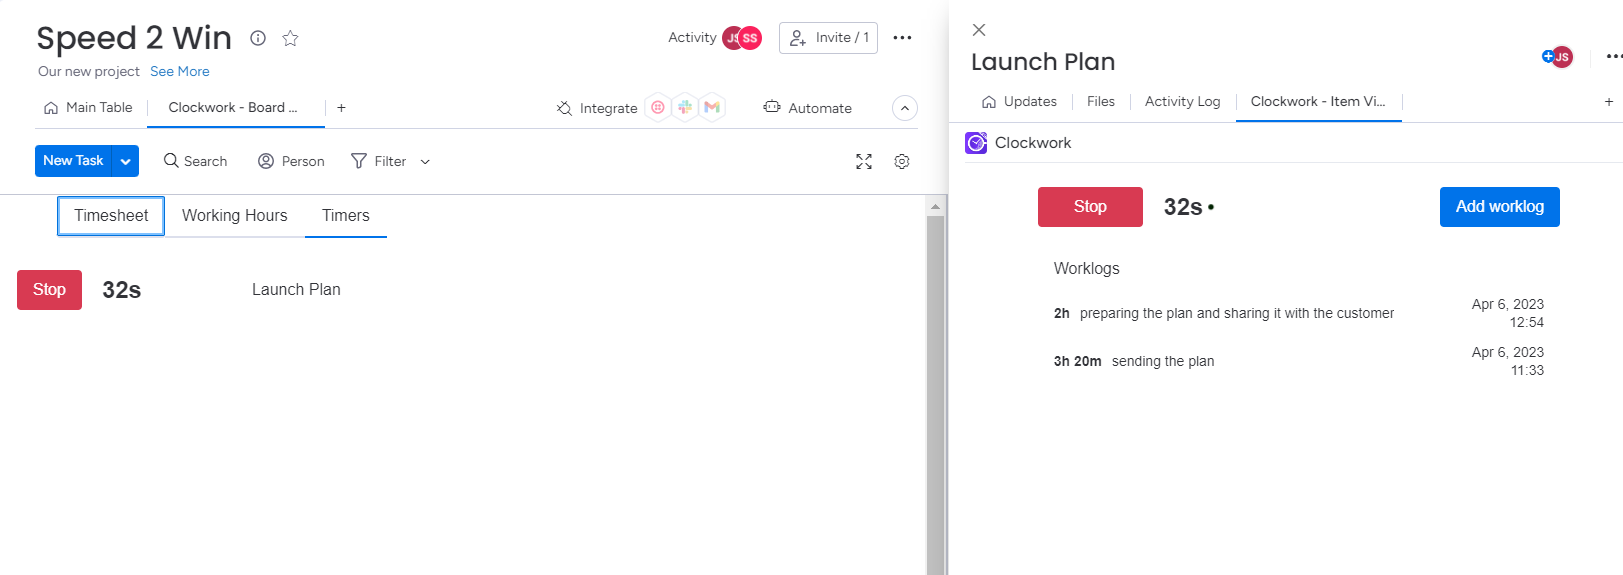Open board view settings gear

click(902, 162)
